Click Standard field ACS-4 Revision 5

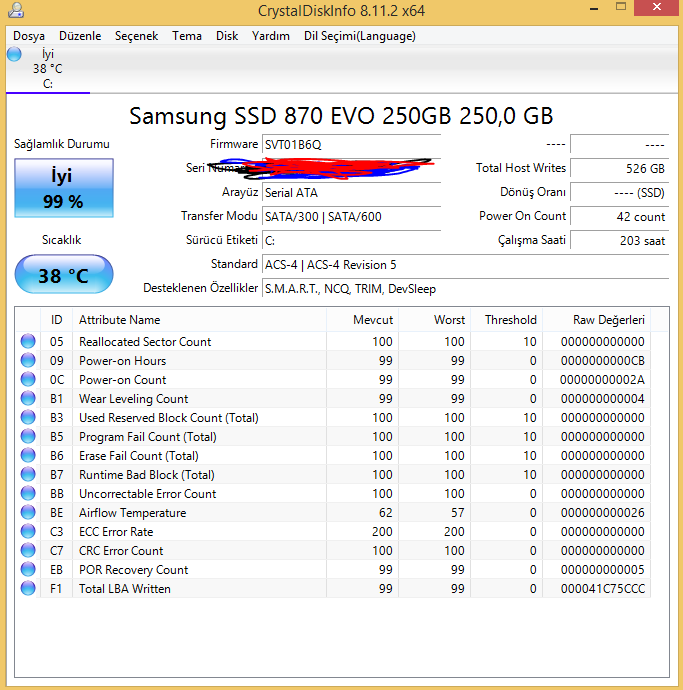coord(465,265)
